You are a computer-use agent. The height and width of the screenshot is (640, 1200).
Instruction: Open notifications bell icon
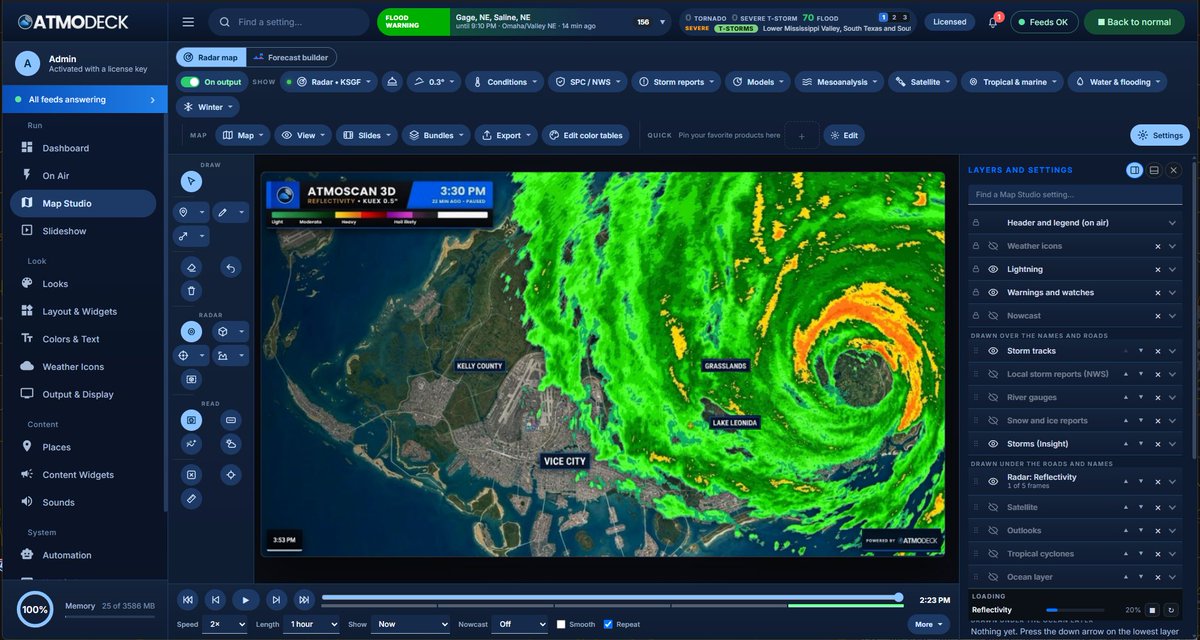click(x=992, y=22)
